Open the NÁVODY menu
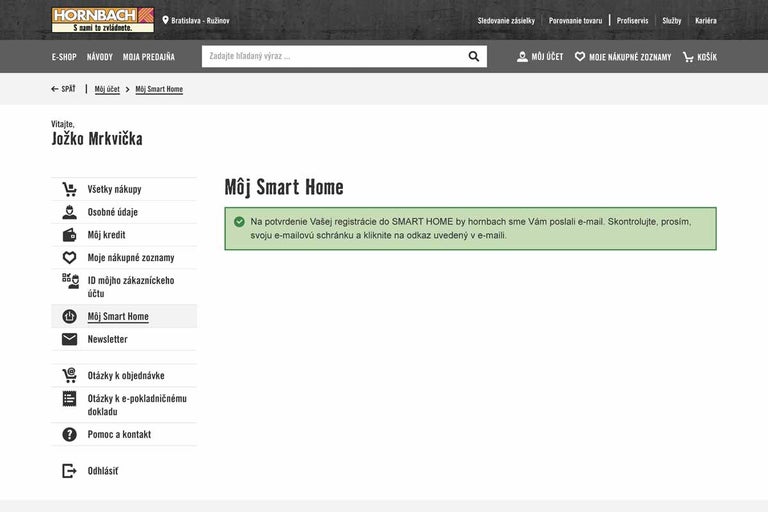 [x=100, y=57]
